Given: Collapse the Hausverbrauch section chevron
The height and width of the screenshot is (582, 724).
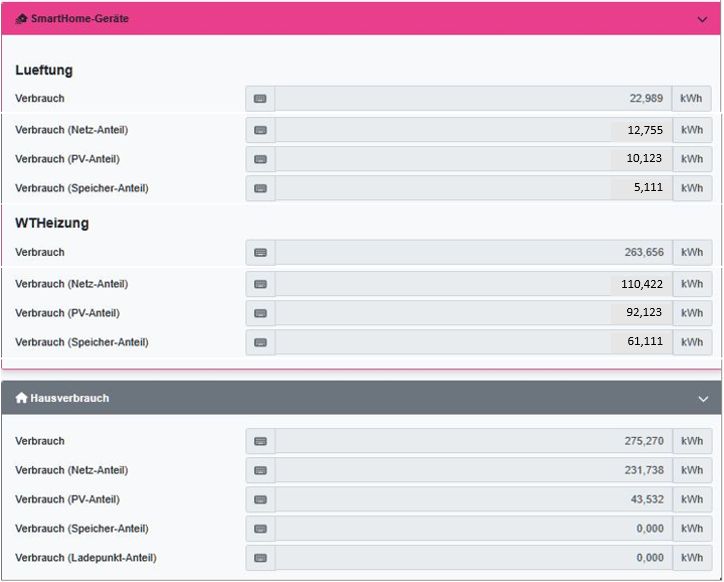Looking at the screenshot, I should 702,398.
